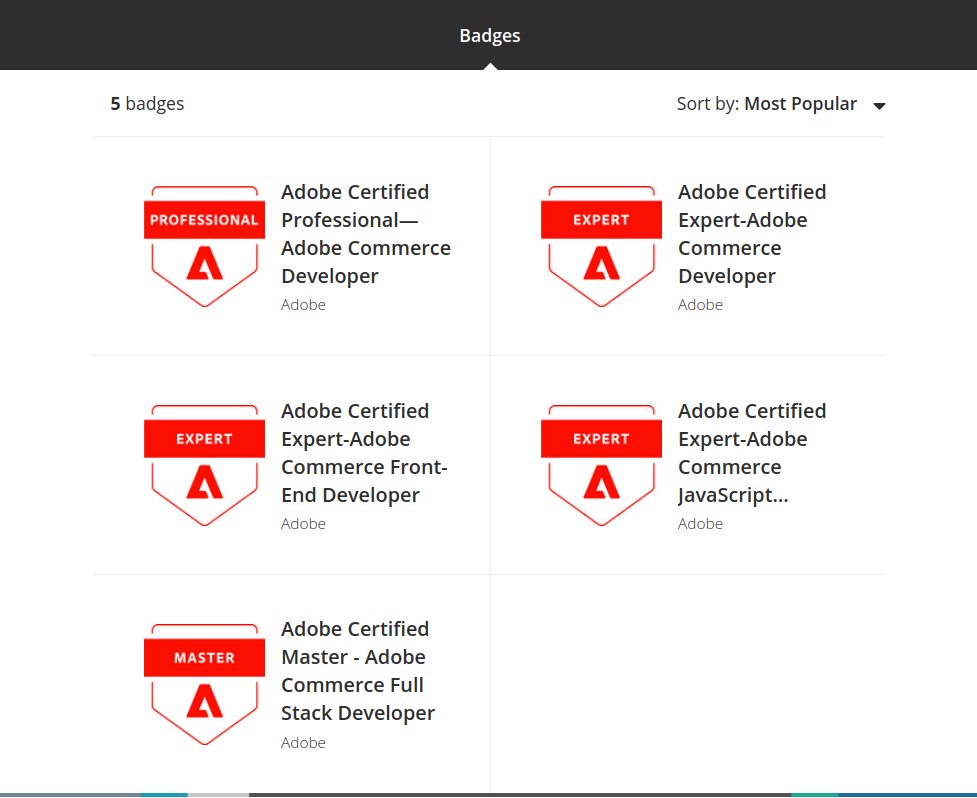Click the Expert Front-End Developer badge icon

(204, 465)
